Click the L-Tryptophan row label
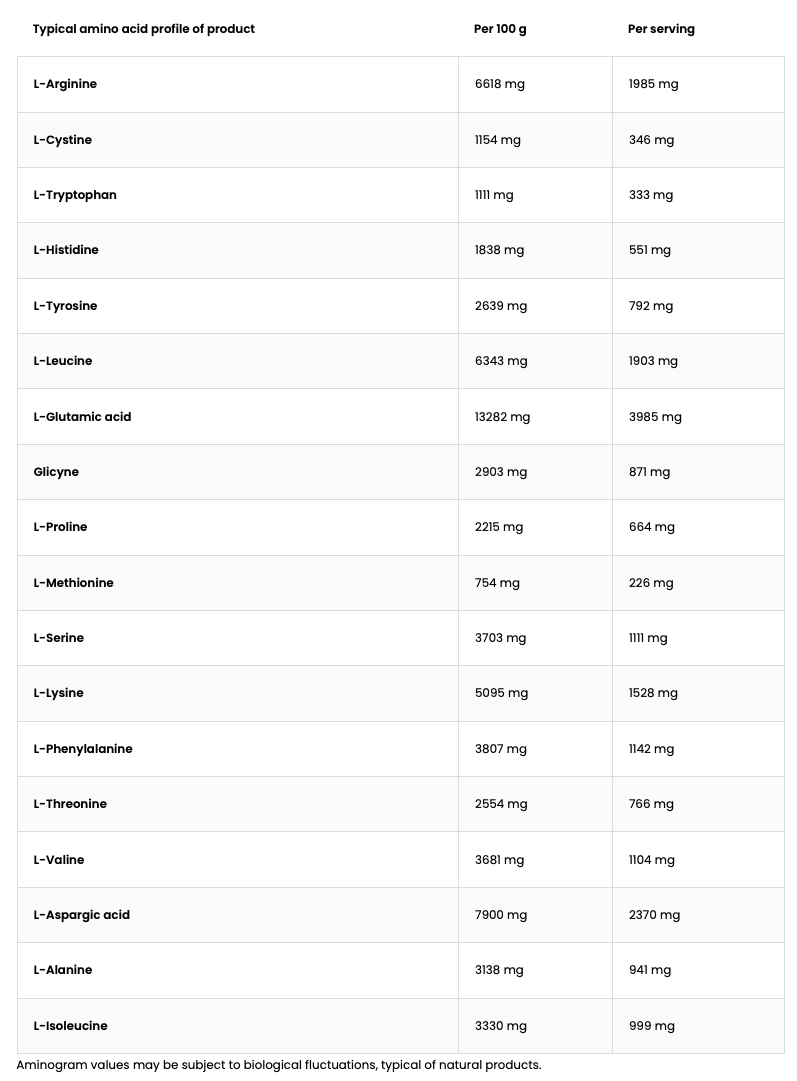Image resolution: width=797 pixels, height=1081 pixels. point(75,195)
